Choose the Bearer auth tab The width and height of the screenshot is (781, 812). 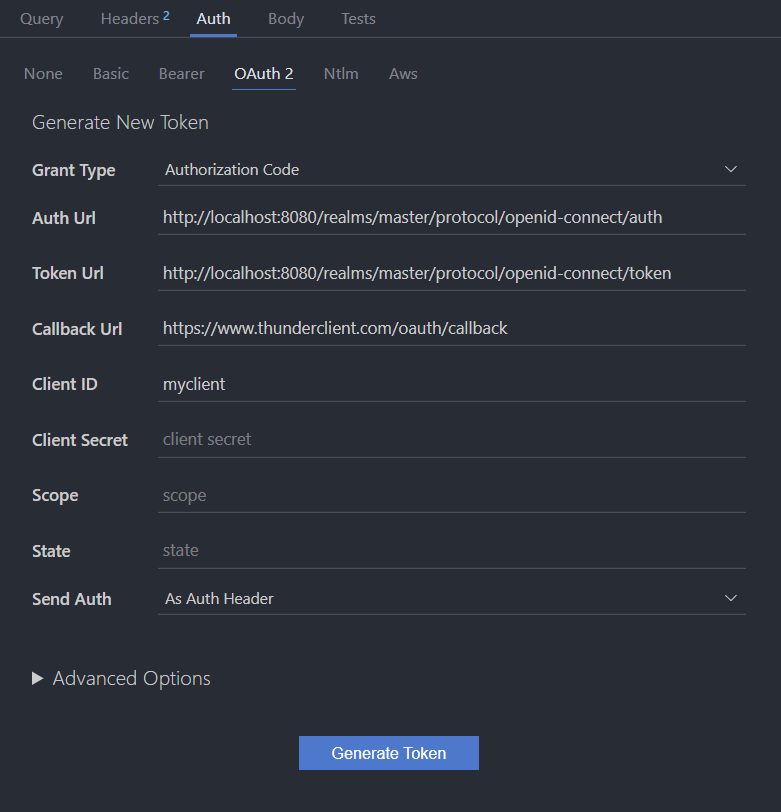click(x=181, y=74)
